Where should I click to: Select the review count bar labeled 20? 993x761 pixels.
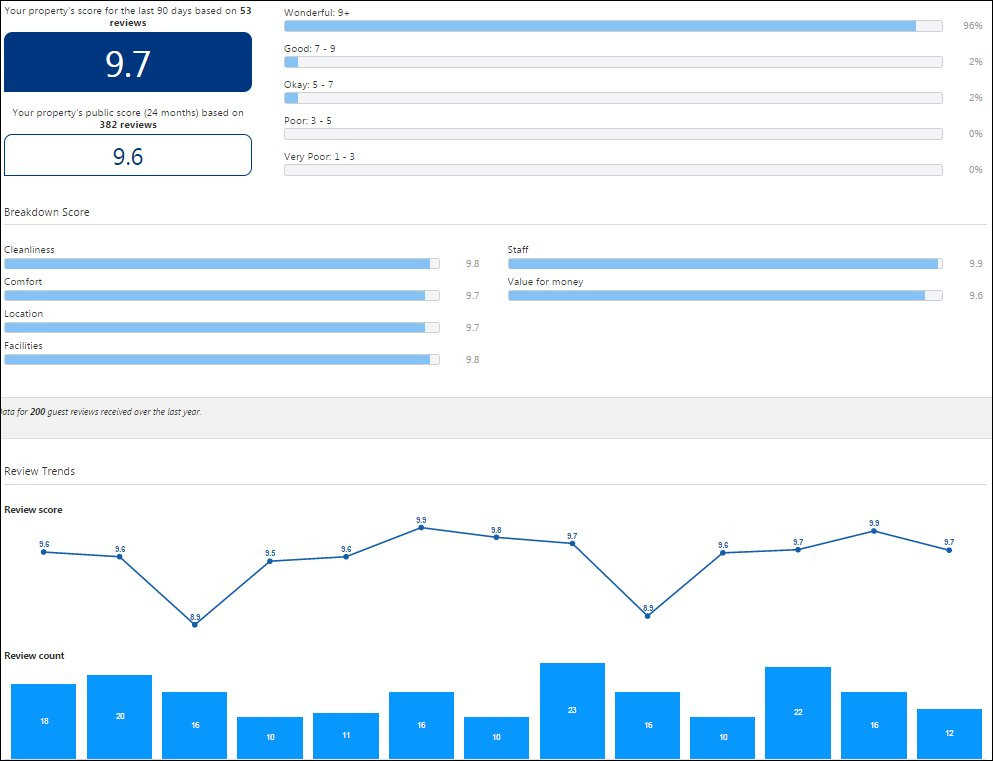click(119, 716)
